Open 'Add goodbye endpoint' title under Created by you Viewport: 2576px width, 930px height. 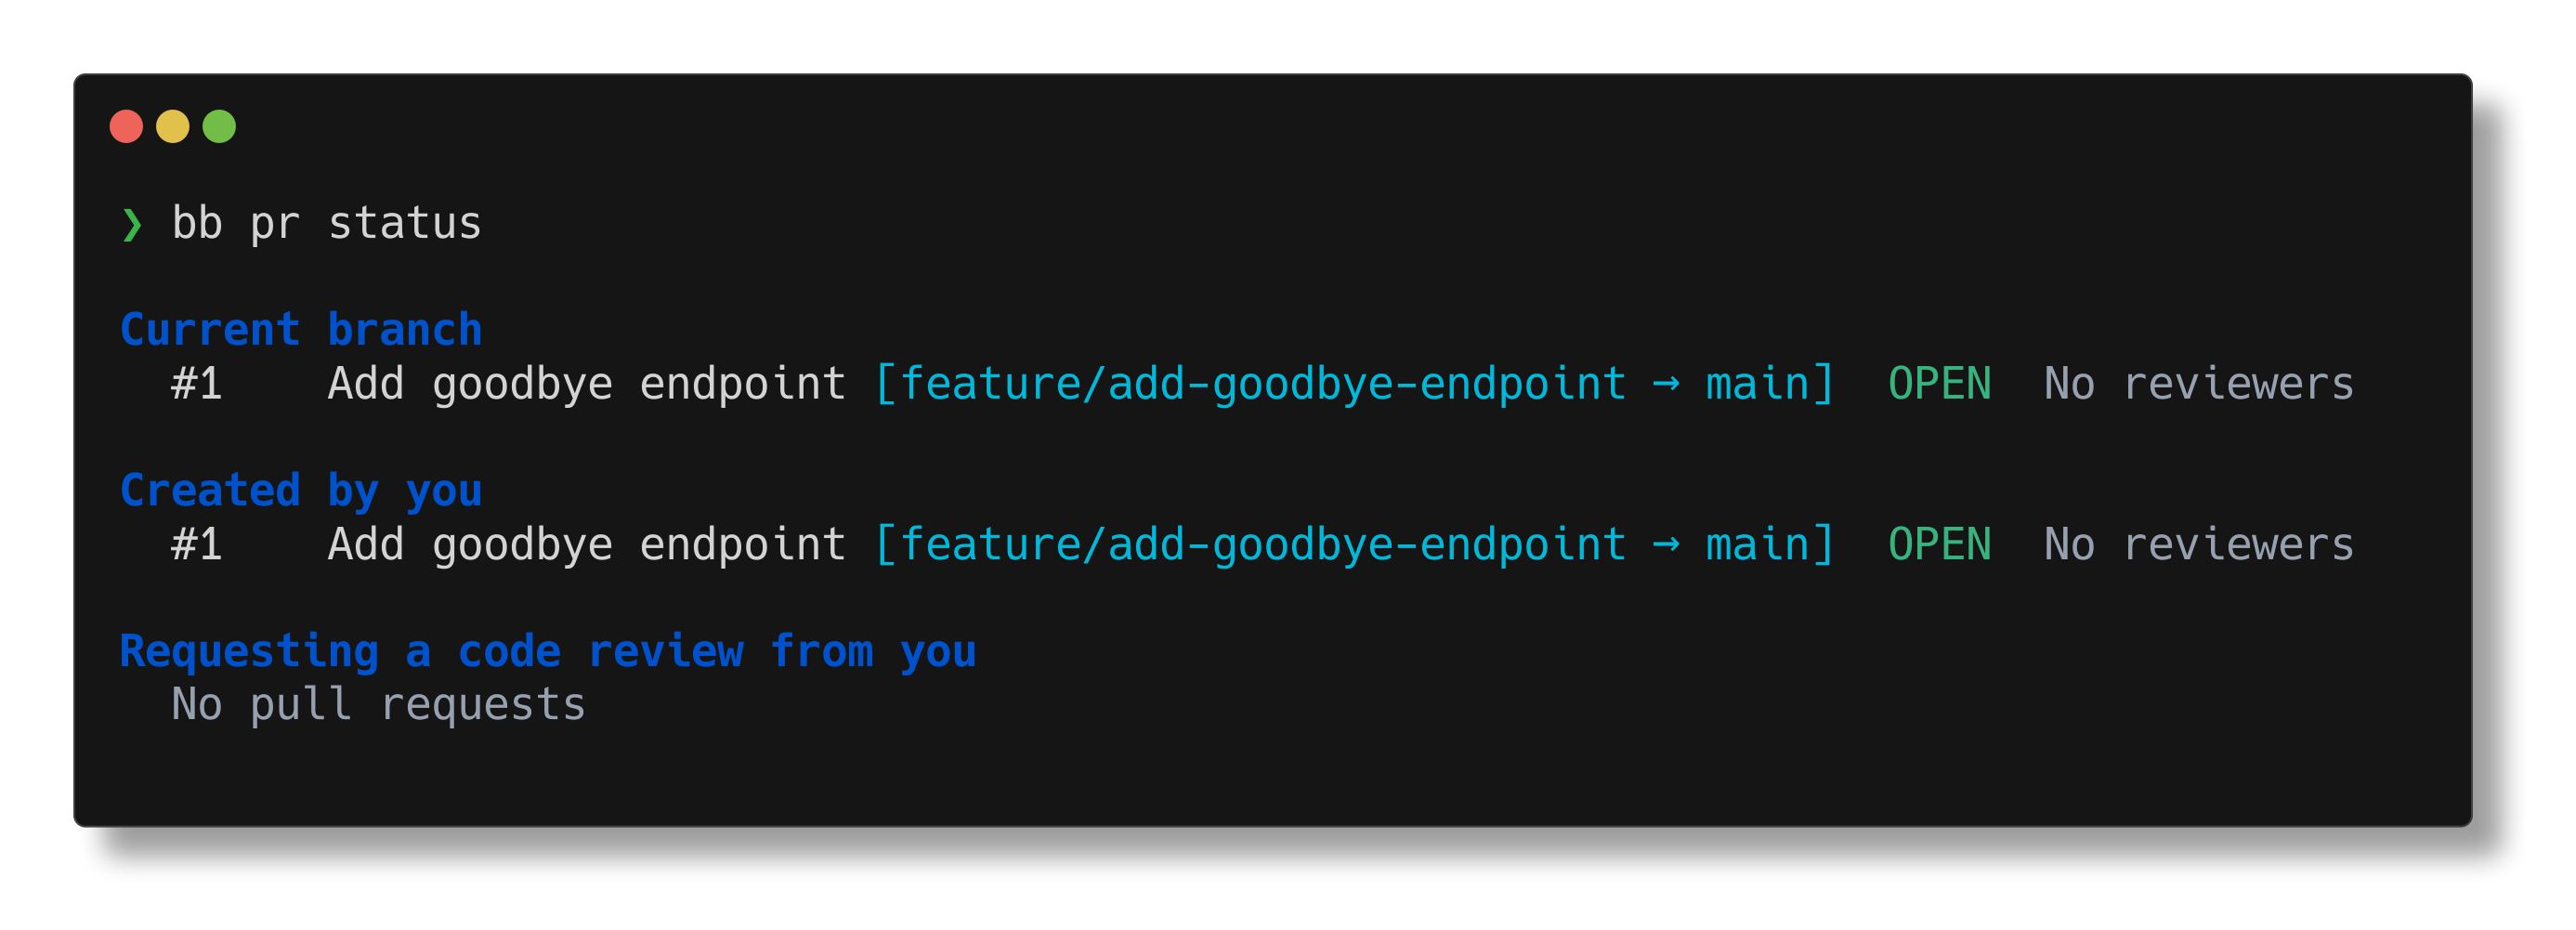tap(586, 545)
